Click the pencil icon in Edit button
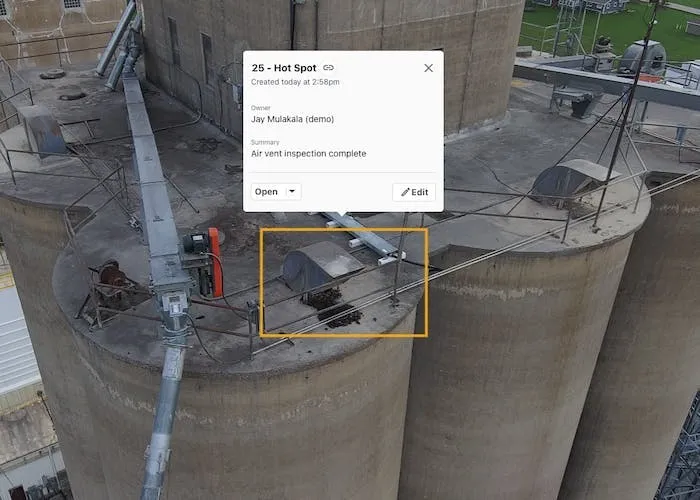This screenshot has height=500, width=700. tap(405, 192)
